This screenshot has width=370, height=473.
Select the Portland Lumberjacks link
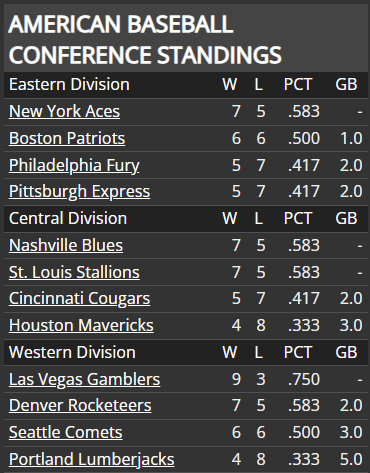tap(91, 460)
